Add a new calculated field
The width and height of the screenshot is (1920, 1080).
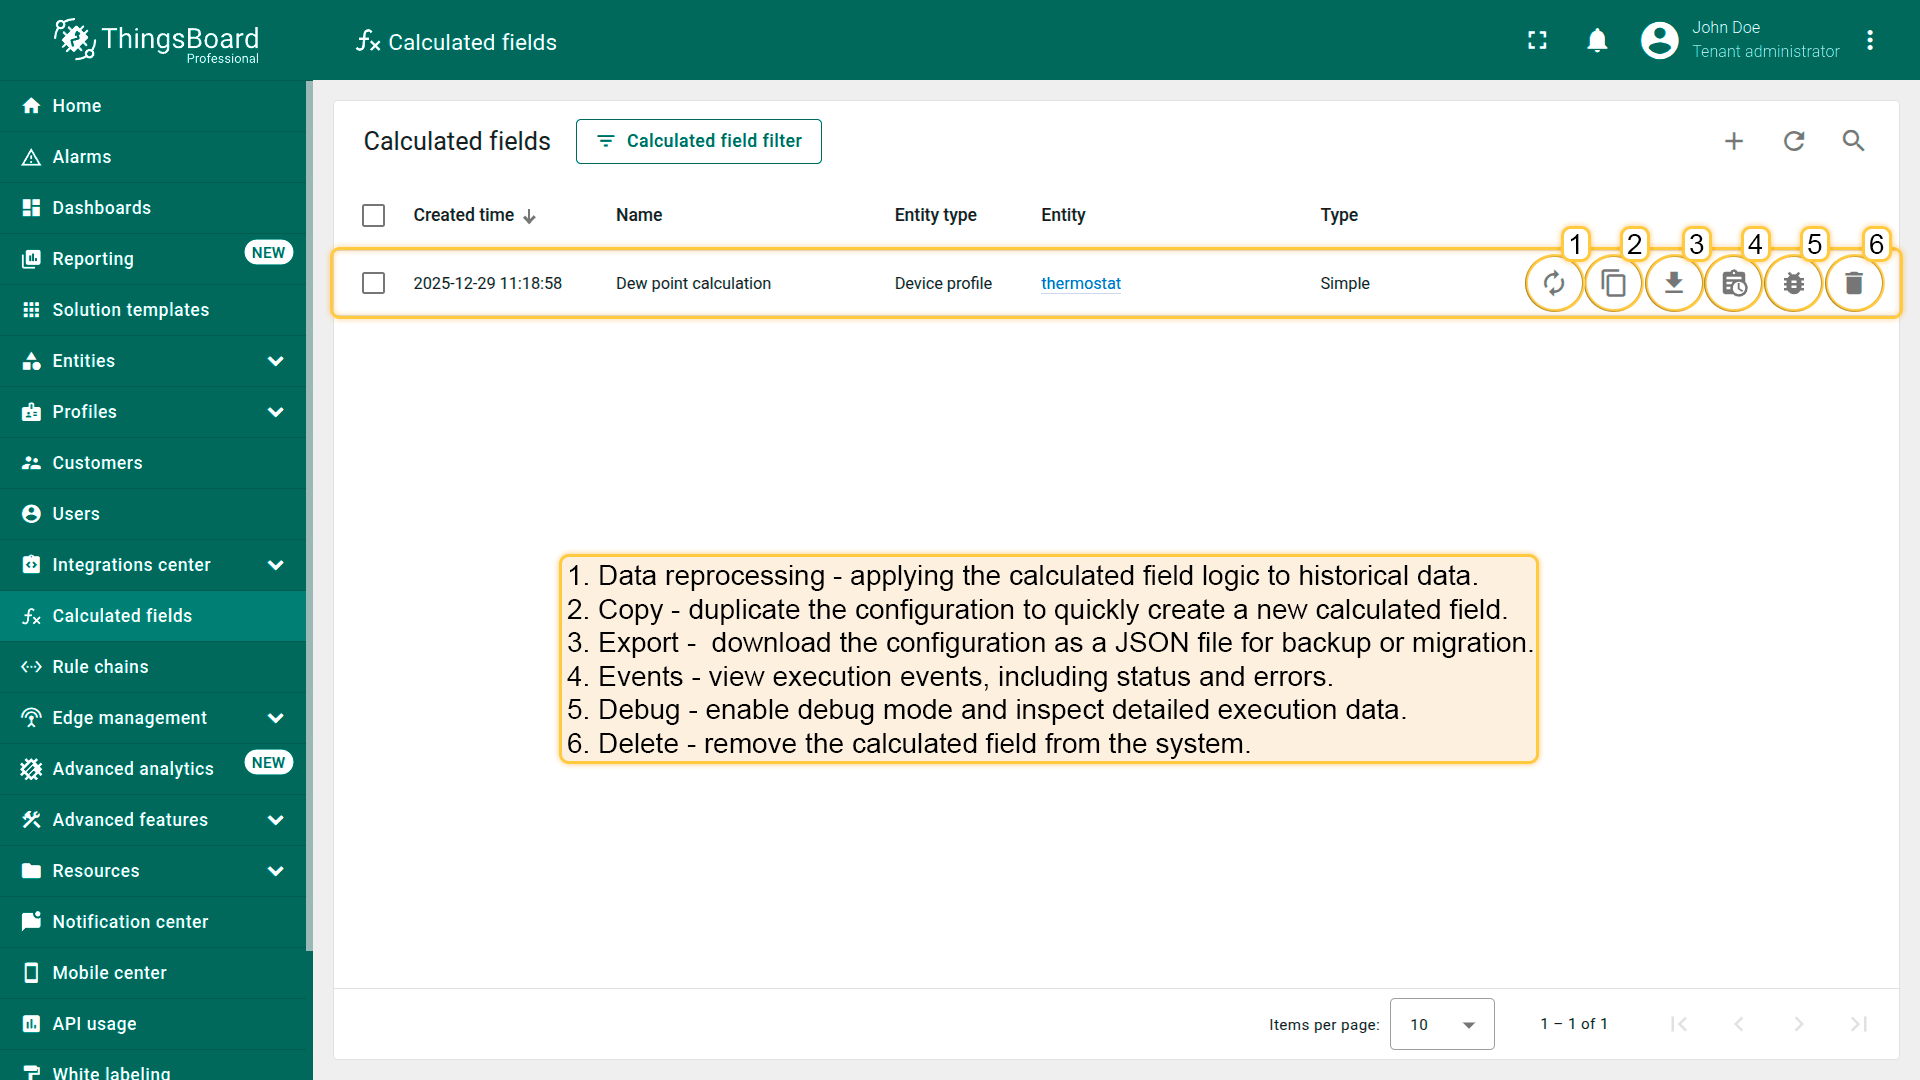1734,141
